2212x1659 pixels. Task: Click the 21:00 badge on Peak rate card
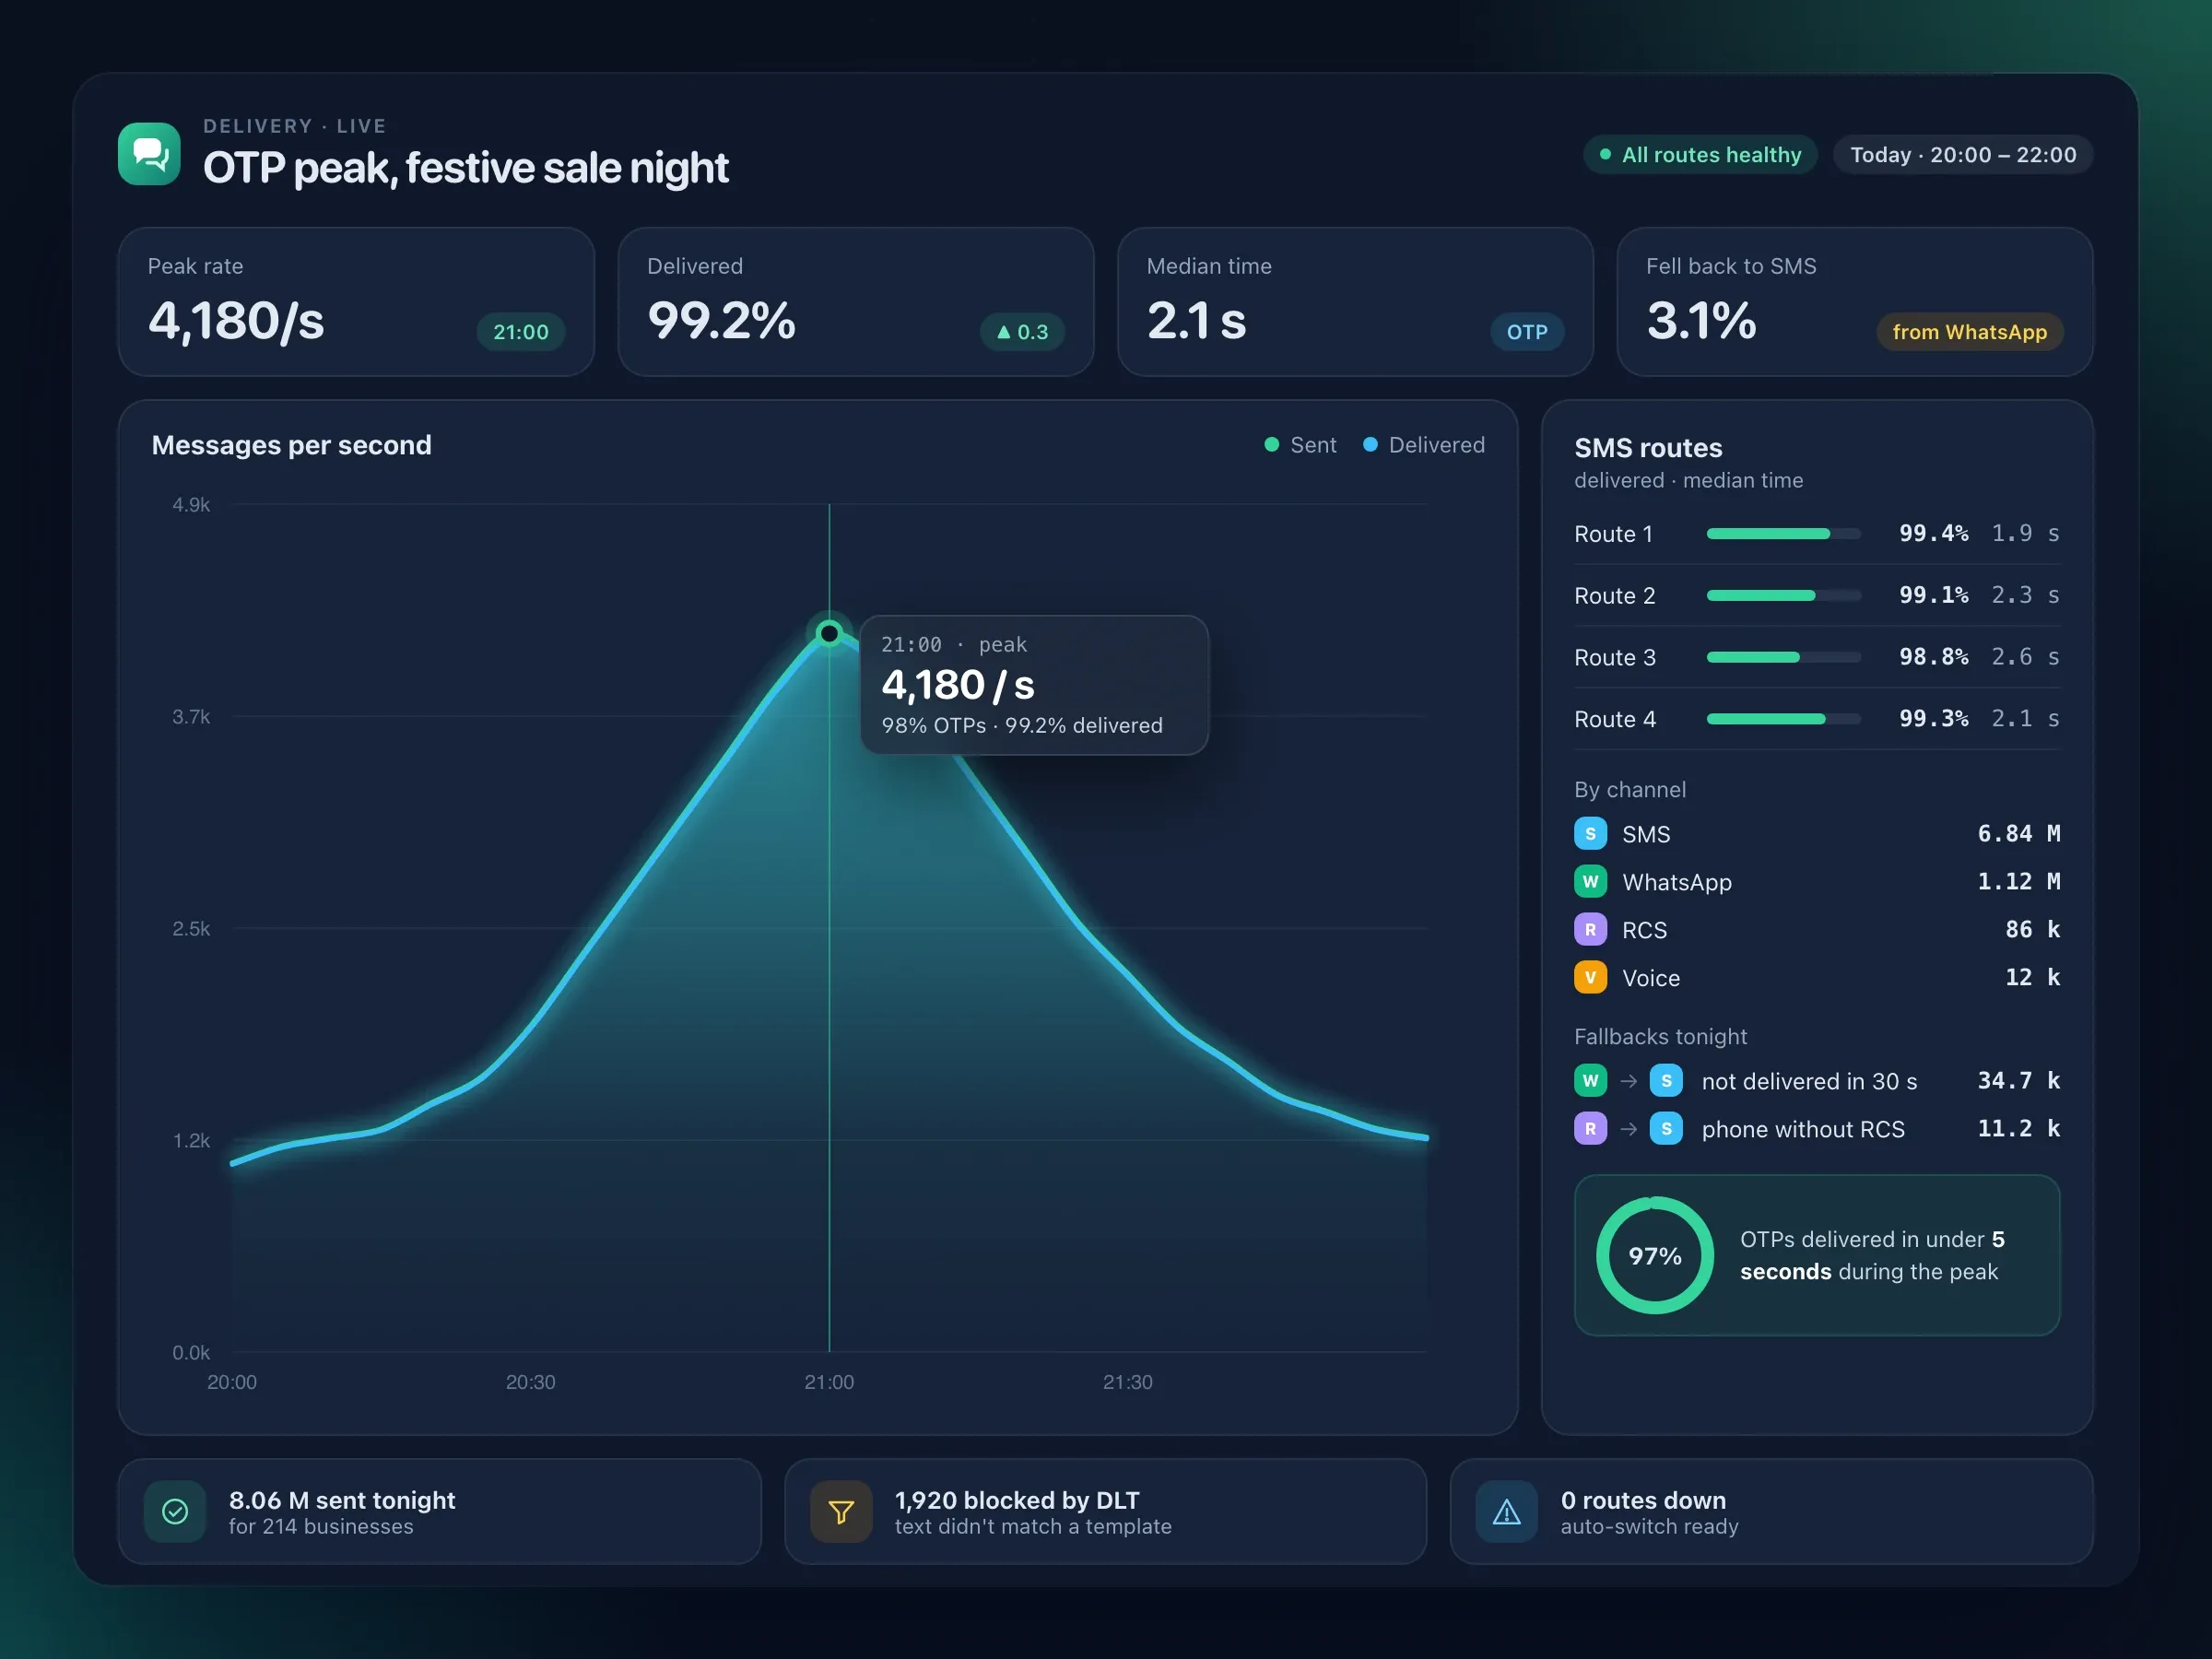coord(521,332)
